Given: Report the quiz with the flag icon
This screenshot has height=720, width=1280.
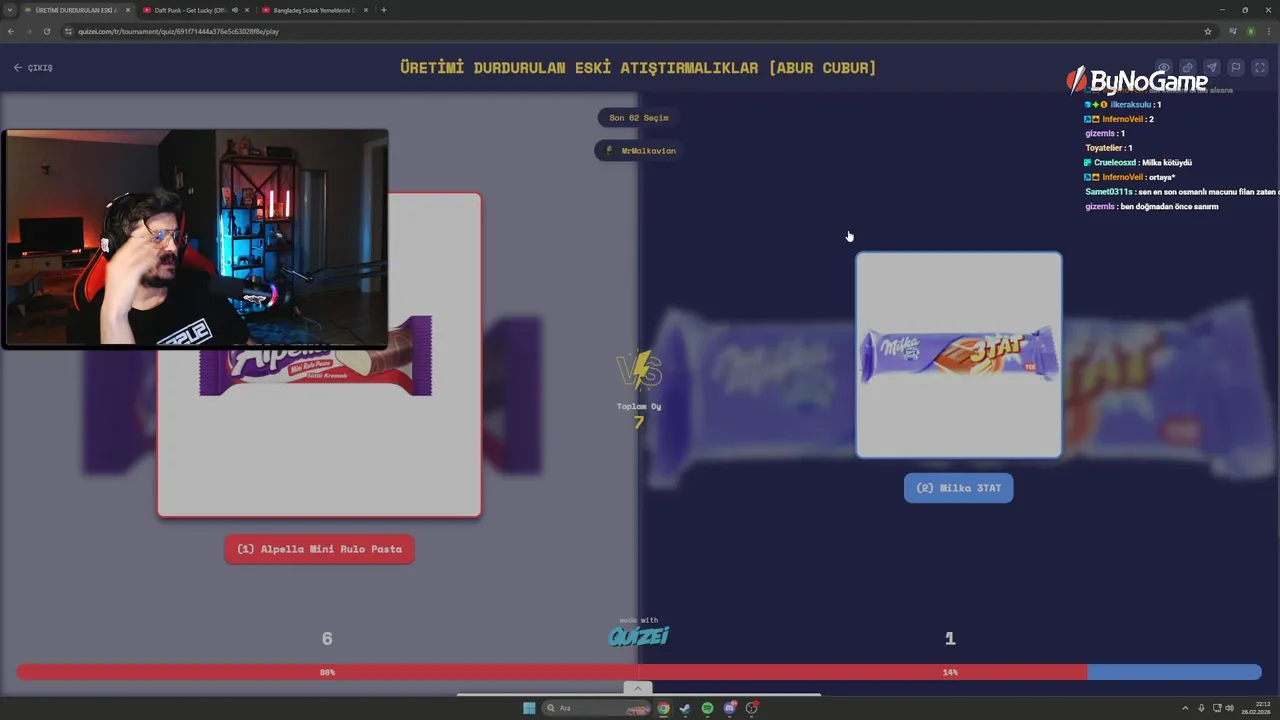Looking at the screenshot, I should coord(1236,68).
